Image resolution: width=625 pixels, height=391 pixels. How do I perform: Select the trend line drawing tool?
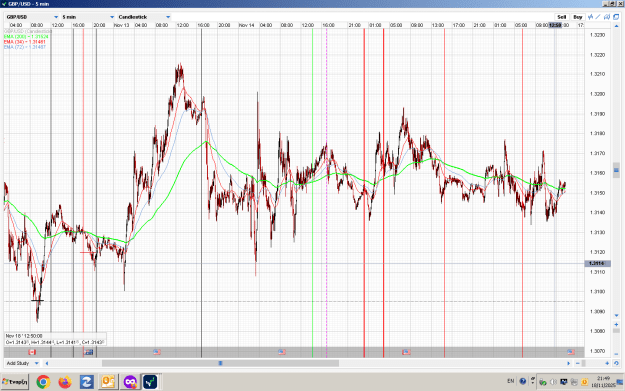coord(598,17)
